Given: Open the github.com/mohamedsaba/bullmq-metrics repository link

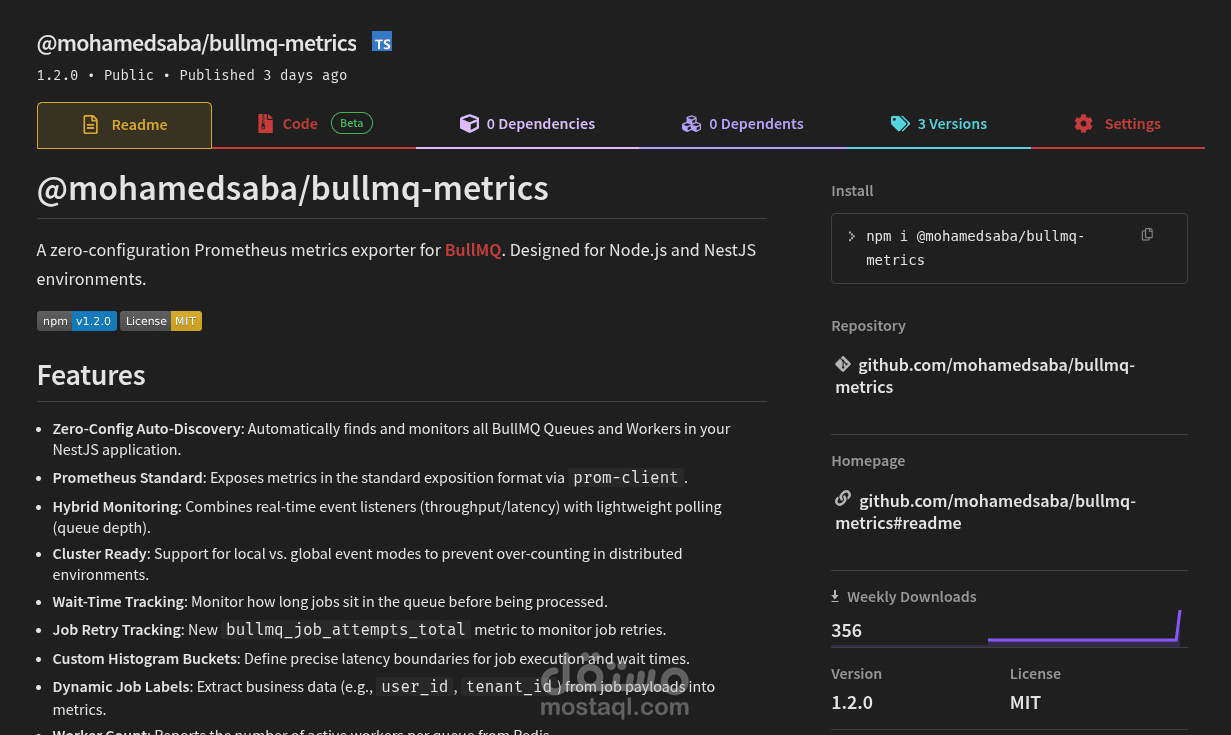Looking at the screenshot, I should [x=985, y=376].
